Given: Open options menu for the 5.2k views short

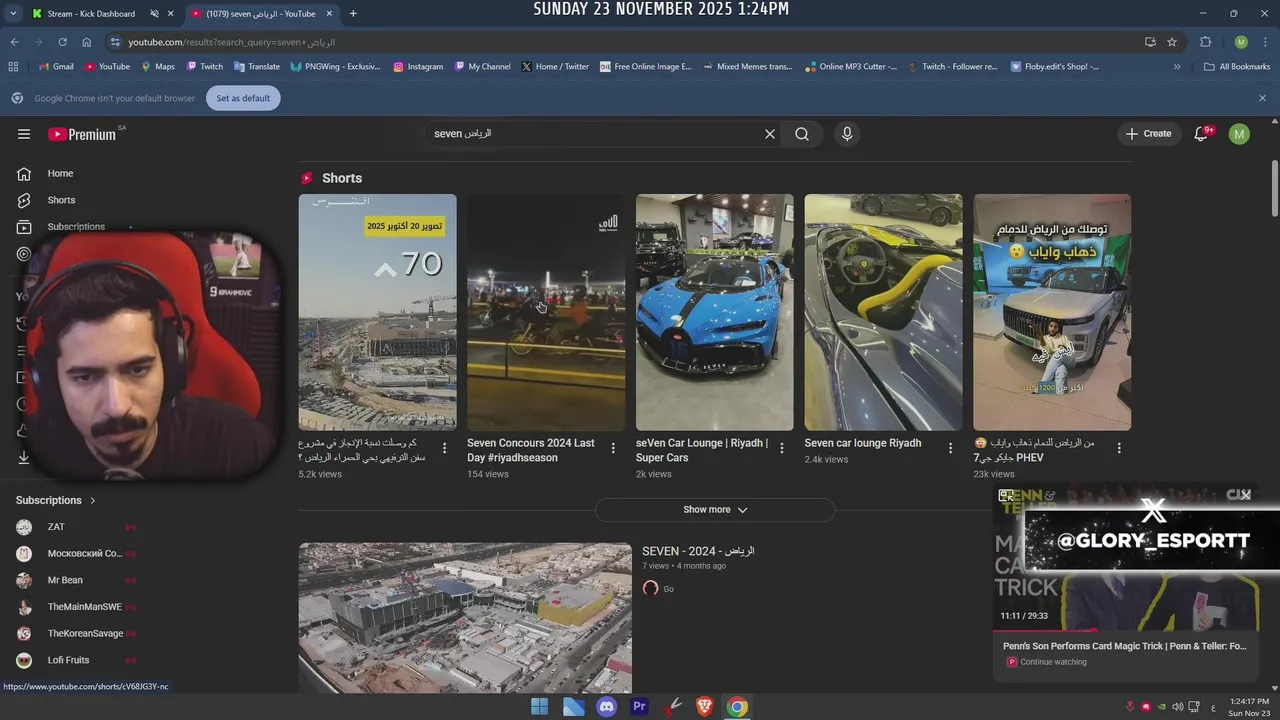Looking at the screenshot, I should (445, 448).
